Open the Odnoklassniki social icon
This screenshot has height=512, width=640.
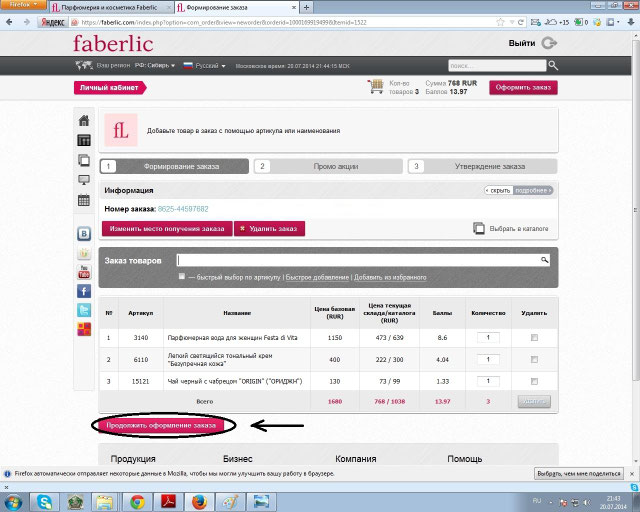coord(84,253)
